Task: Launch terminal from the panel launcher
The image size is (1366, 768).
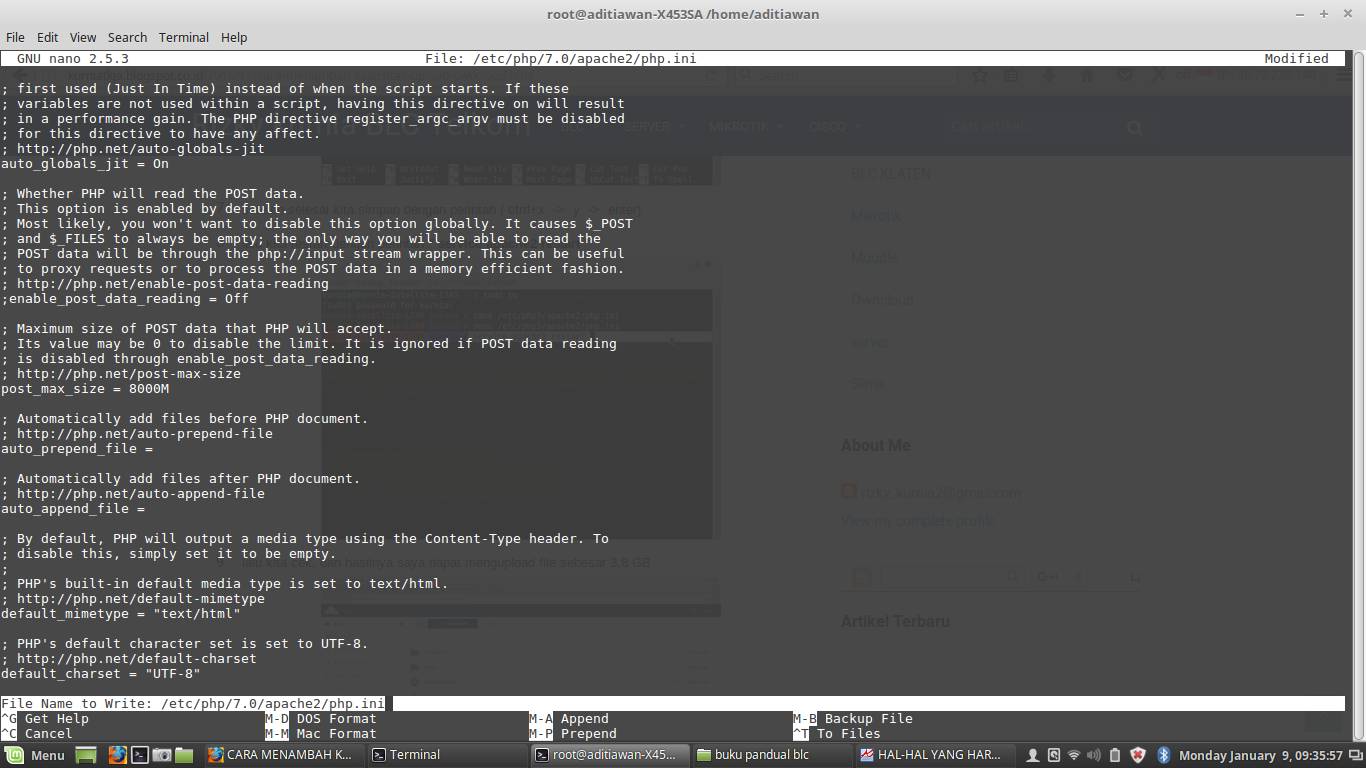Action: coord(141,755)
